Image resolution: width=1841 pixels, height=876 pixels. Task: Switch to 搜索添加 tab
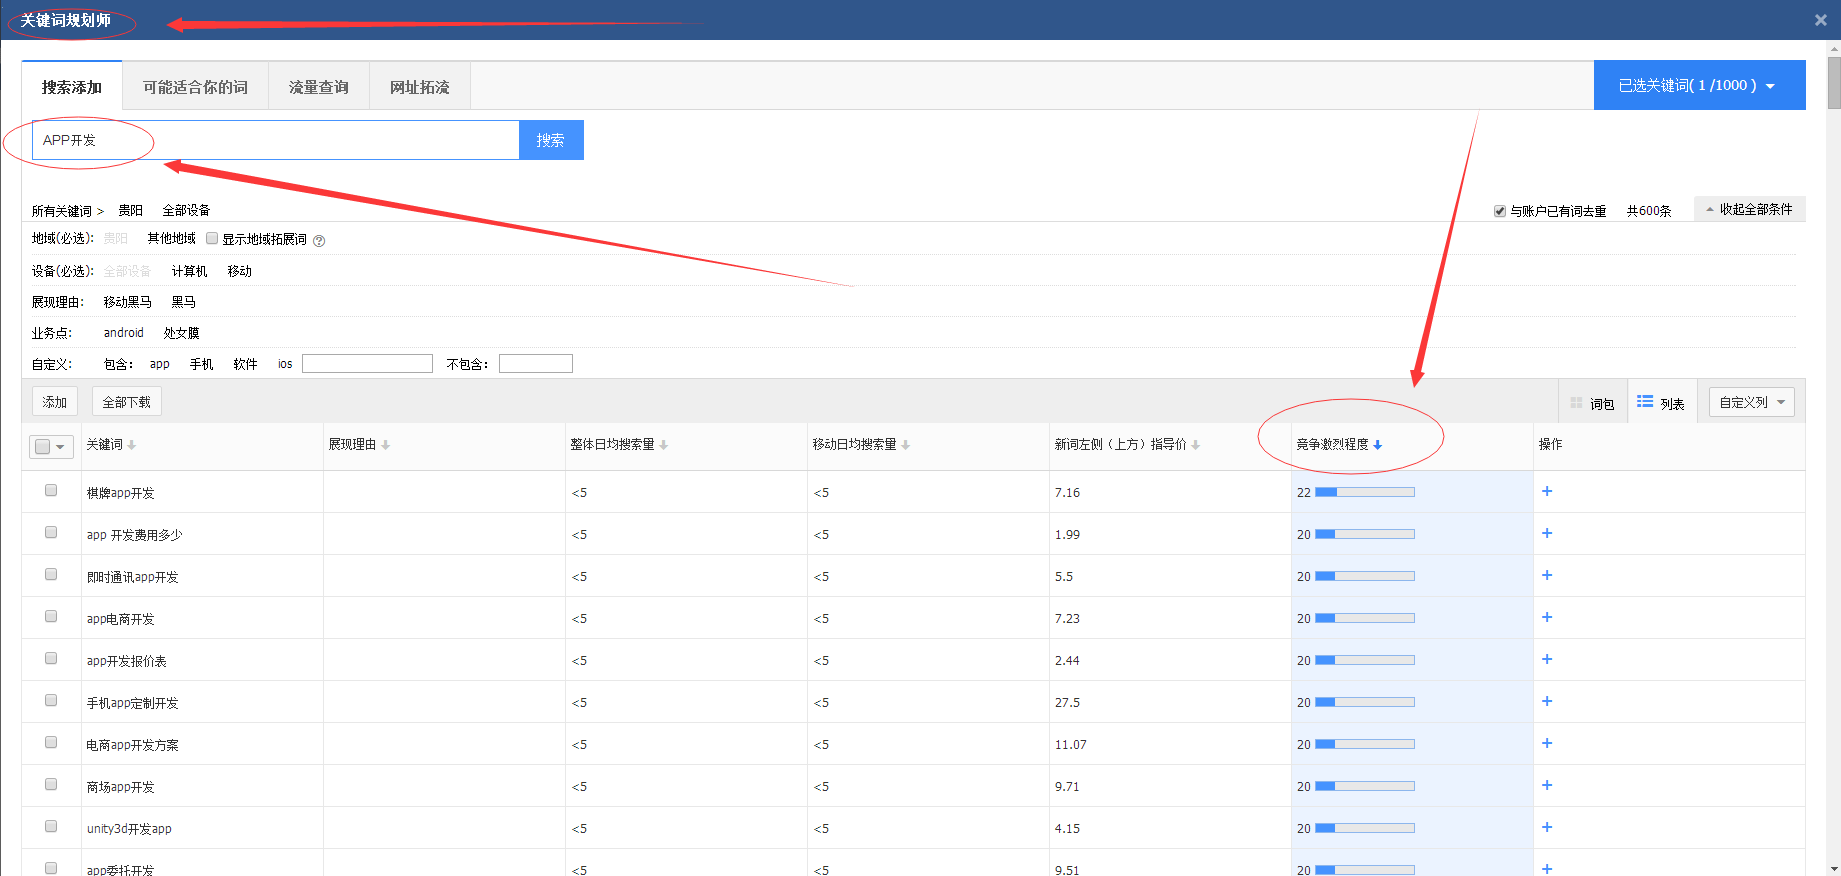pyautogui.click(x=72, y=87)
